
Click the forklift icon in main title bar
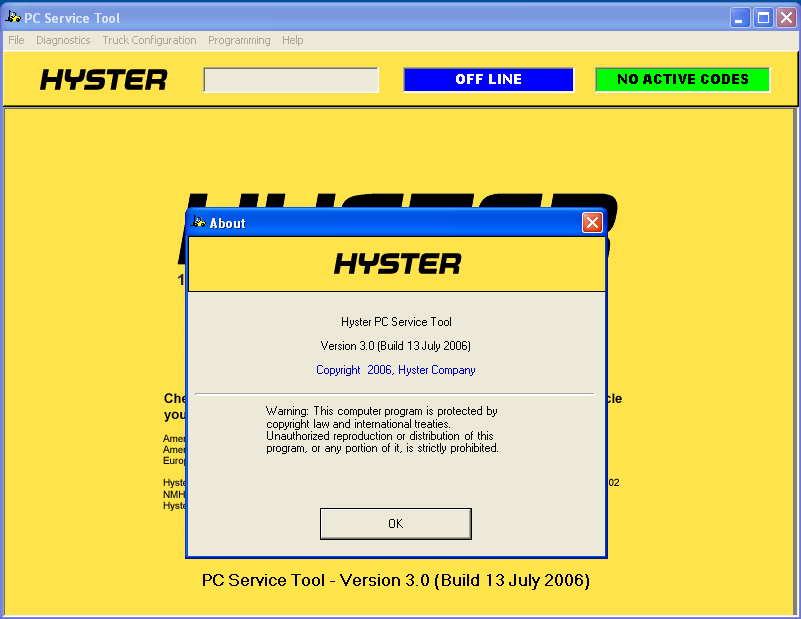[x=13, y=18]
